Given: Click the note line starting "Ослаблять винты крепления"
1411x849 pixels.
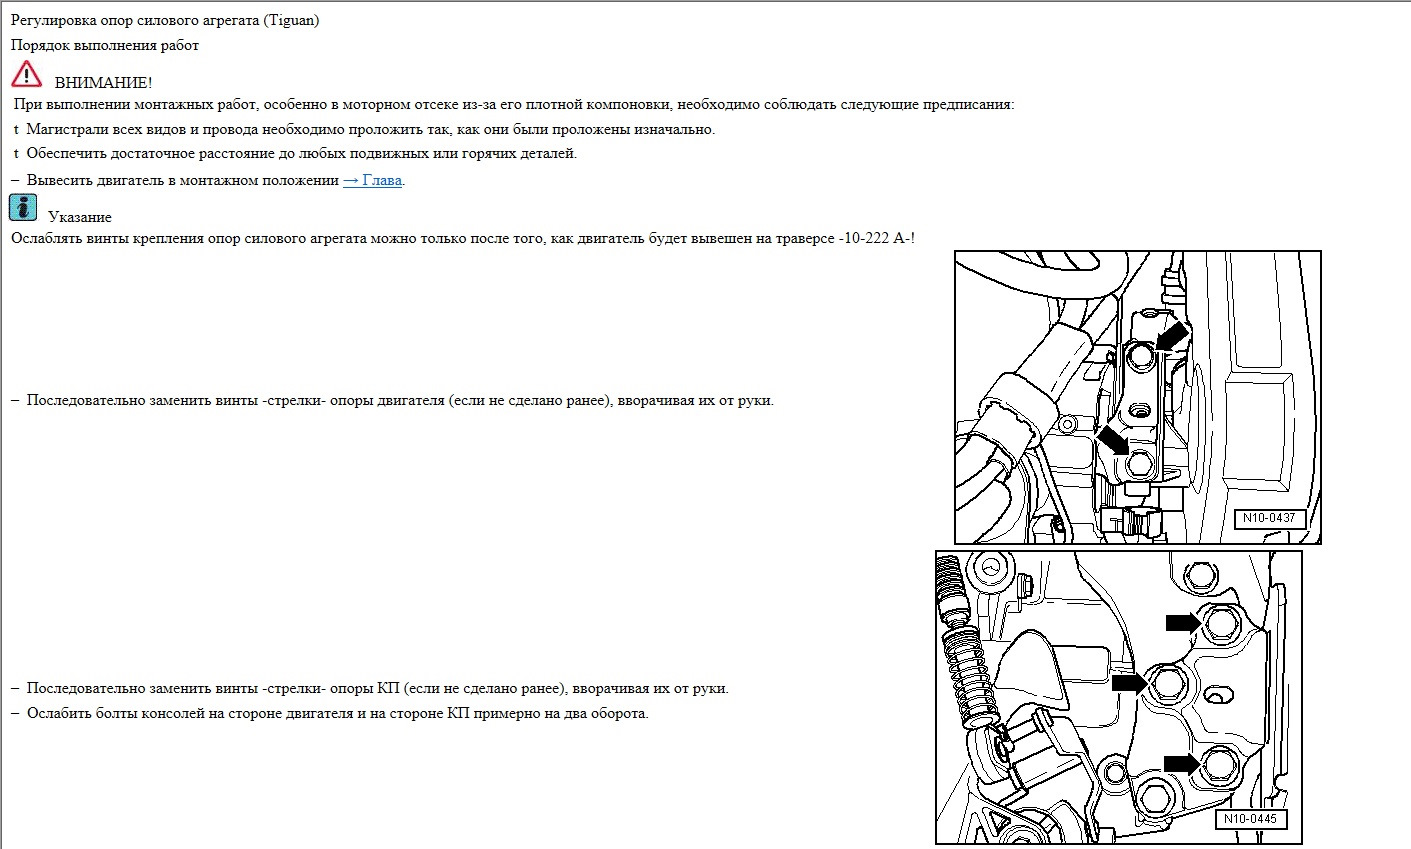Looking at the screenshot, I should click(463, 238).
